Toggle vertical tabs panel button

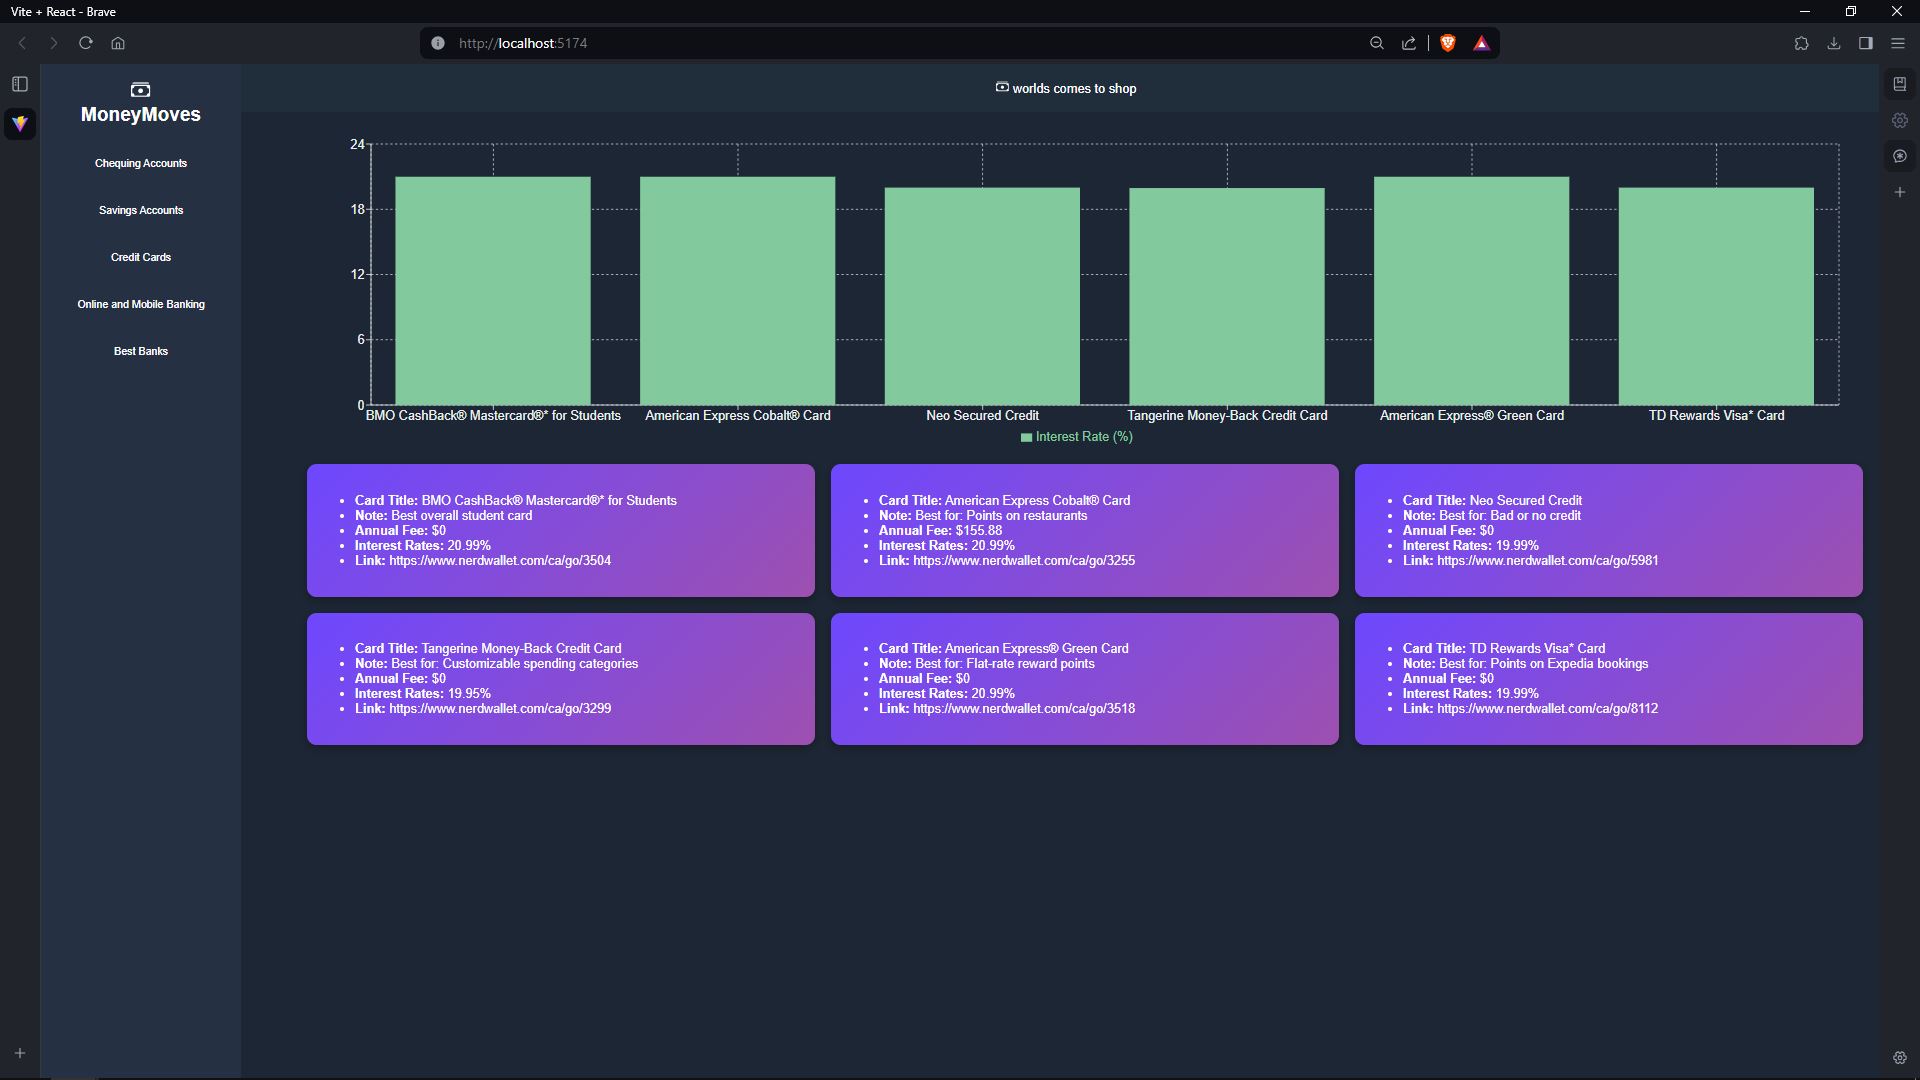coord(20,84)
